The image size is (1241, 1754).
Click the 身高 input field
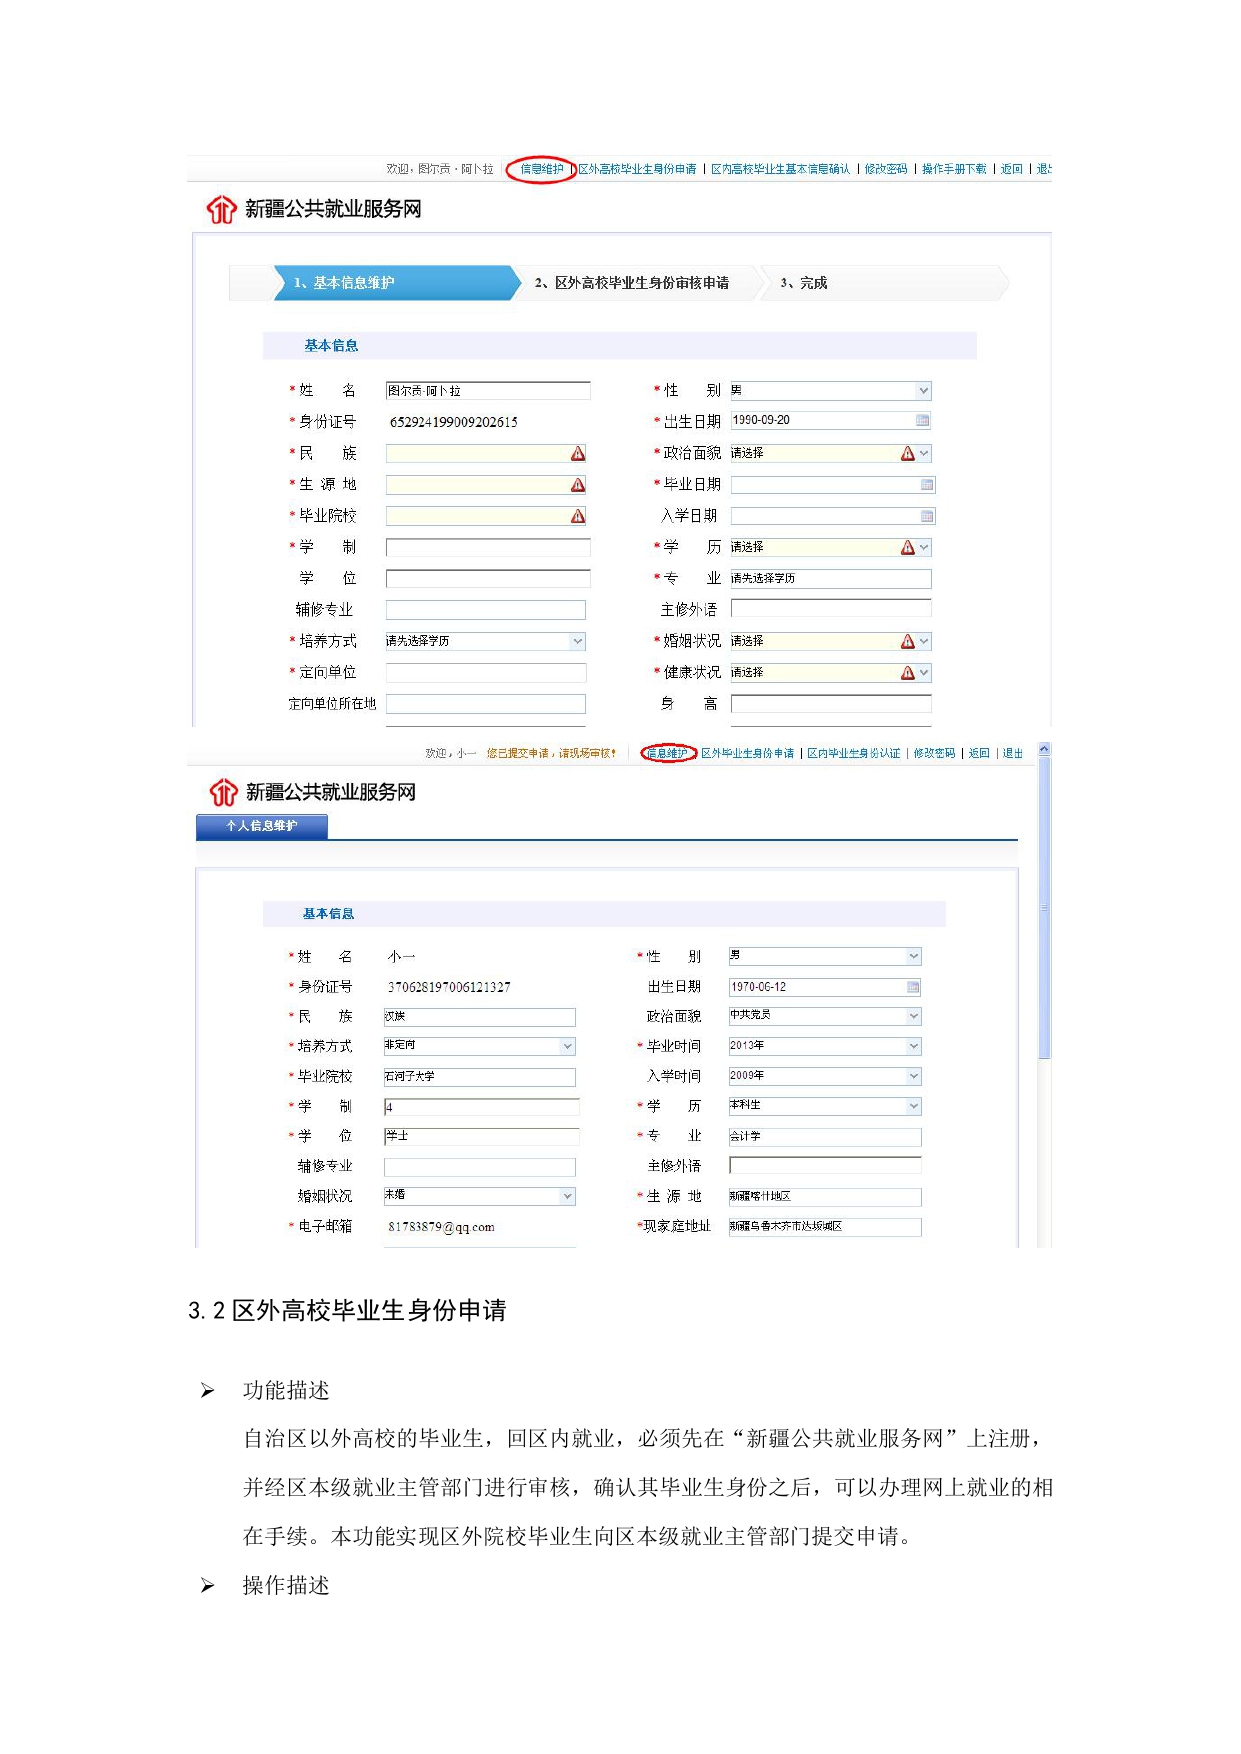pos(831,704)
